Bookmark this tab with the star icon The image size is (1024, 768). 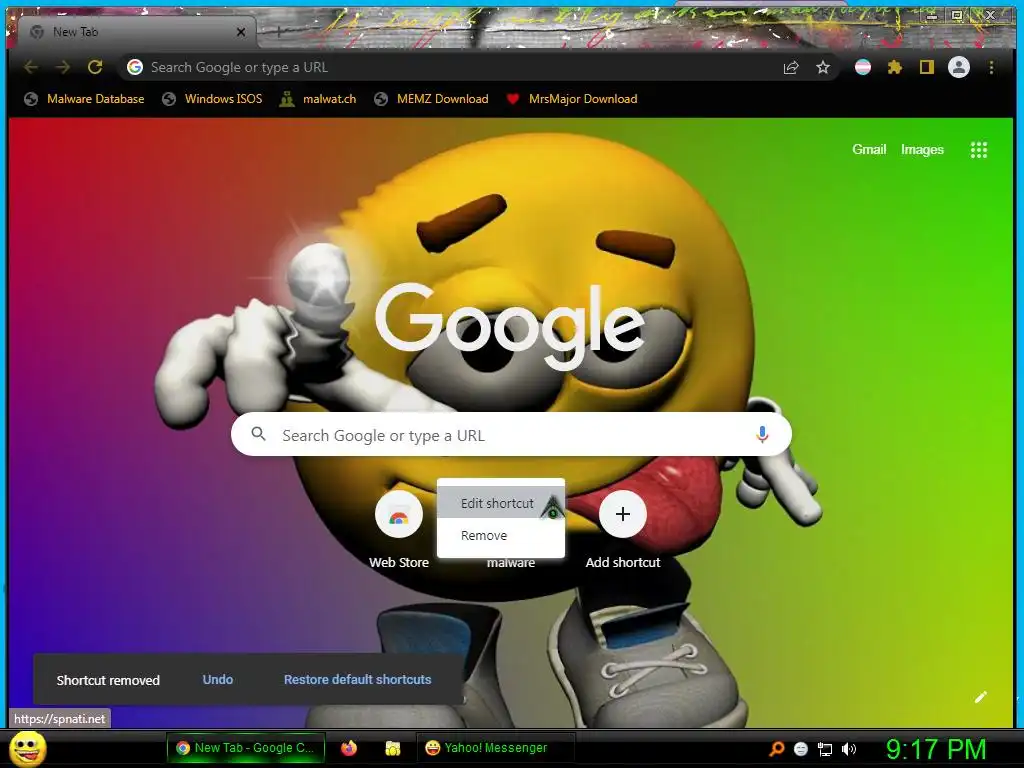[823, 67]
